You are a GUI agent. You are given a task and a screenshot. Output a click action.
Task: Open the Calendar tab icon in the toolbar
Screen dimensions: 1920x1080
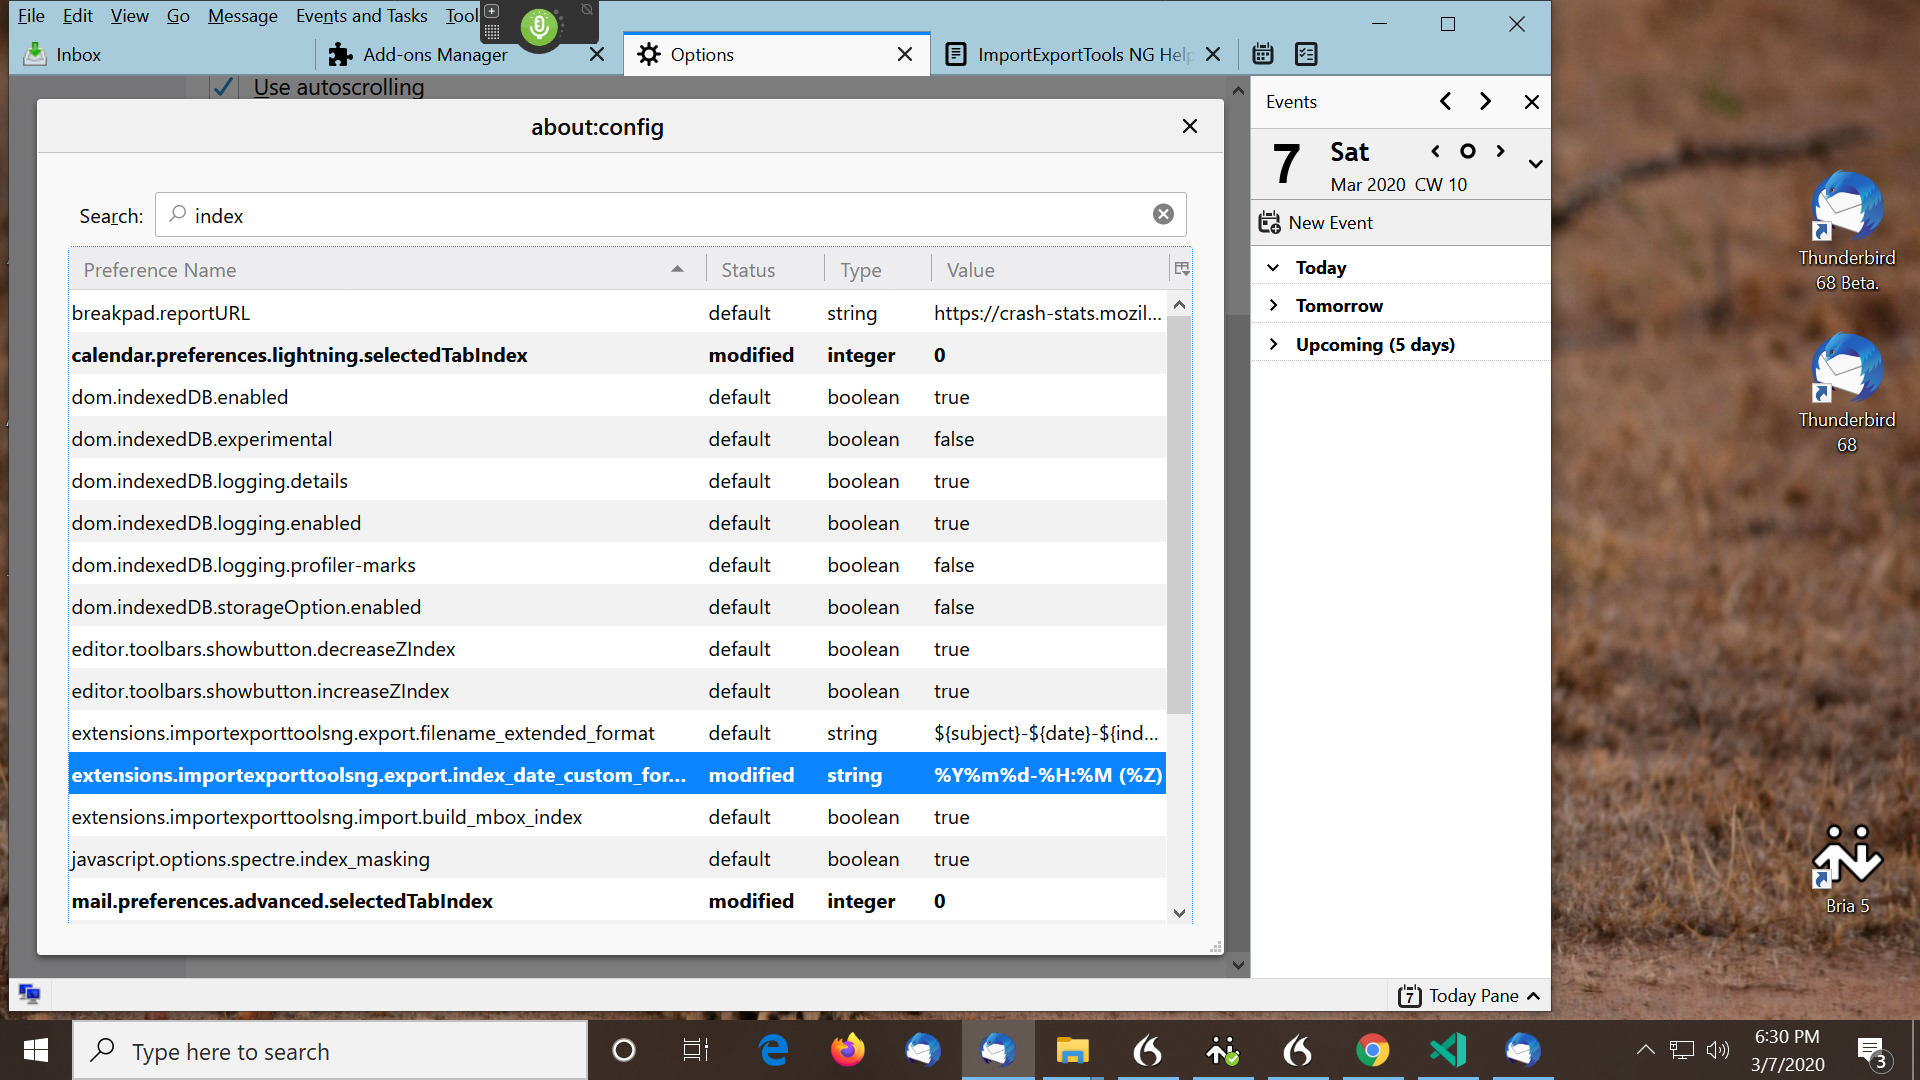[x=1262, y=53]
